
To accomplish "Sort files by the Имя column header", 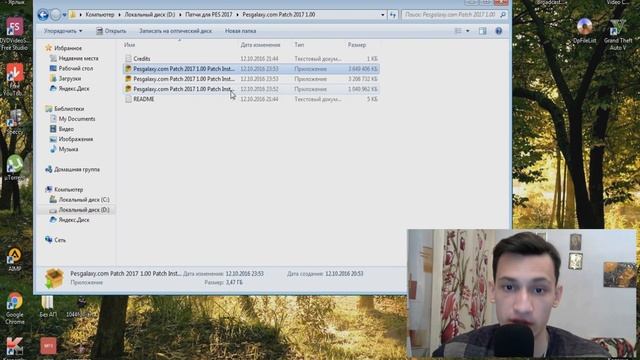I will tap(129, 45).
